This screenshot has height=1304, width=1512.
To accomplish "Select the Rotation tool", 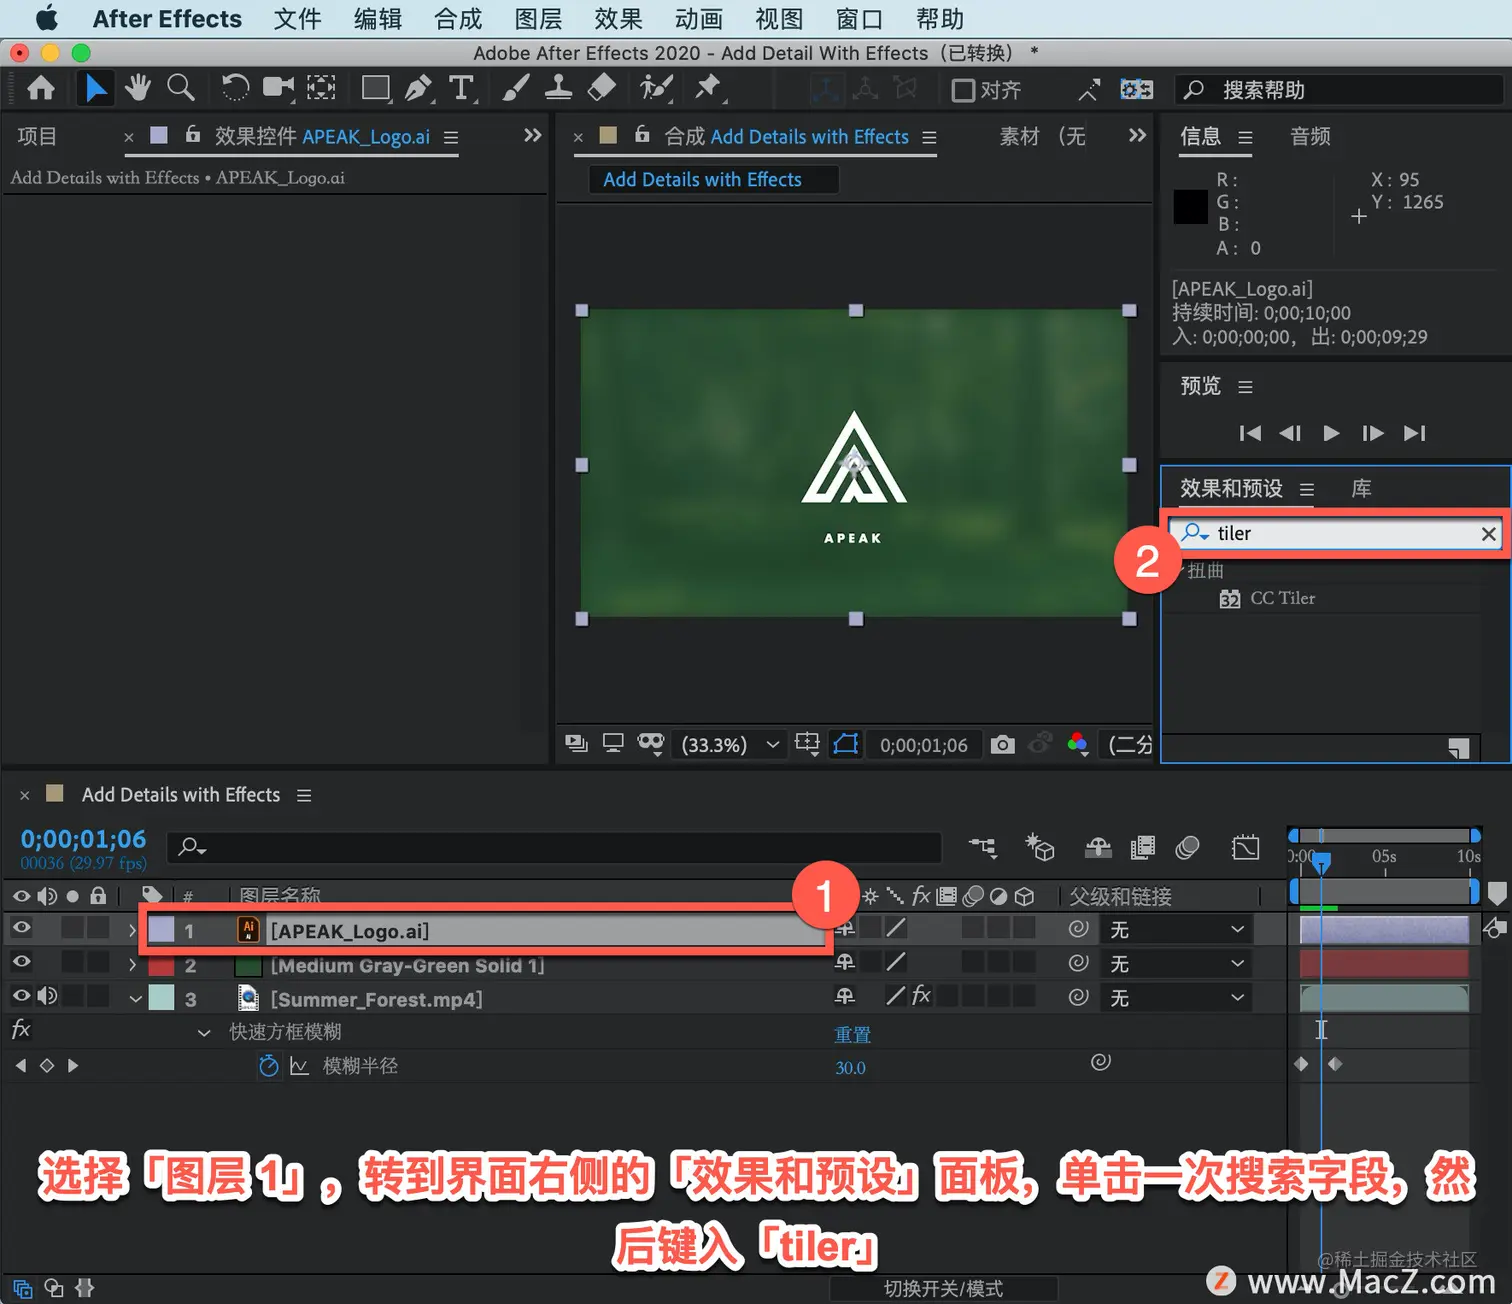I will pos(235,89).
